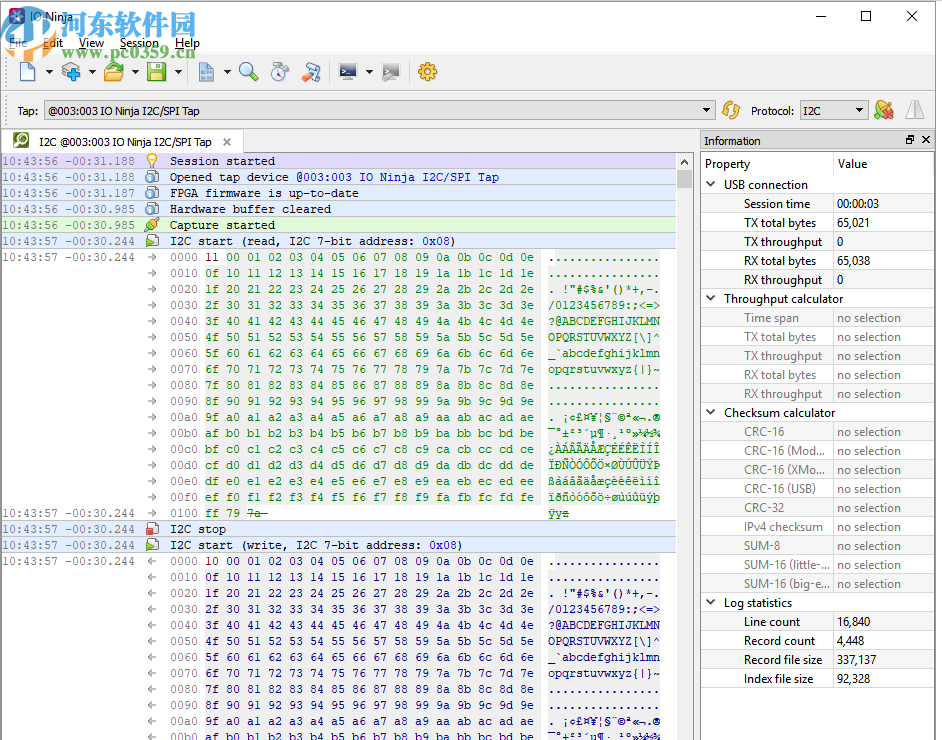
Task: Click the Open Log File folder icon
Action: tap(113, 71)
